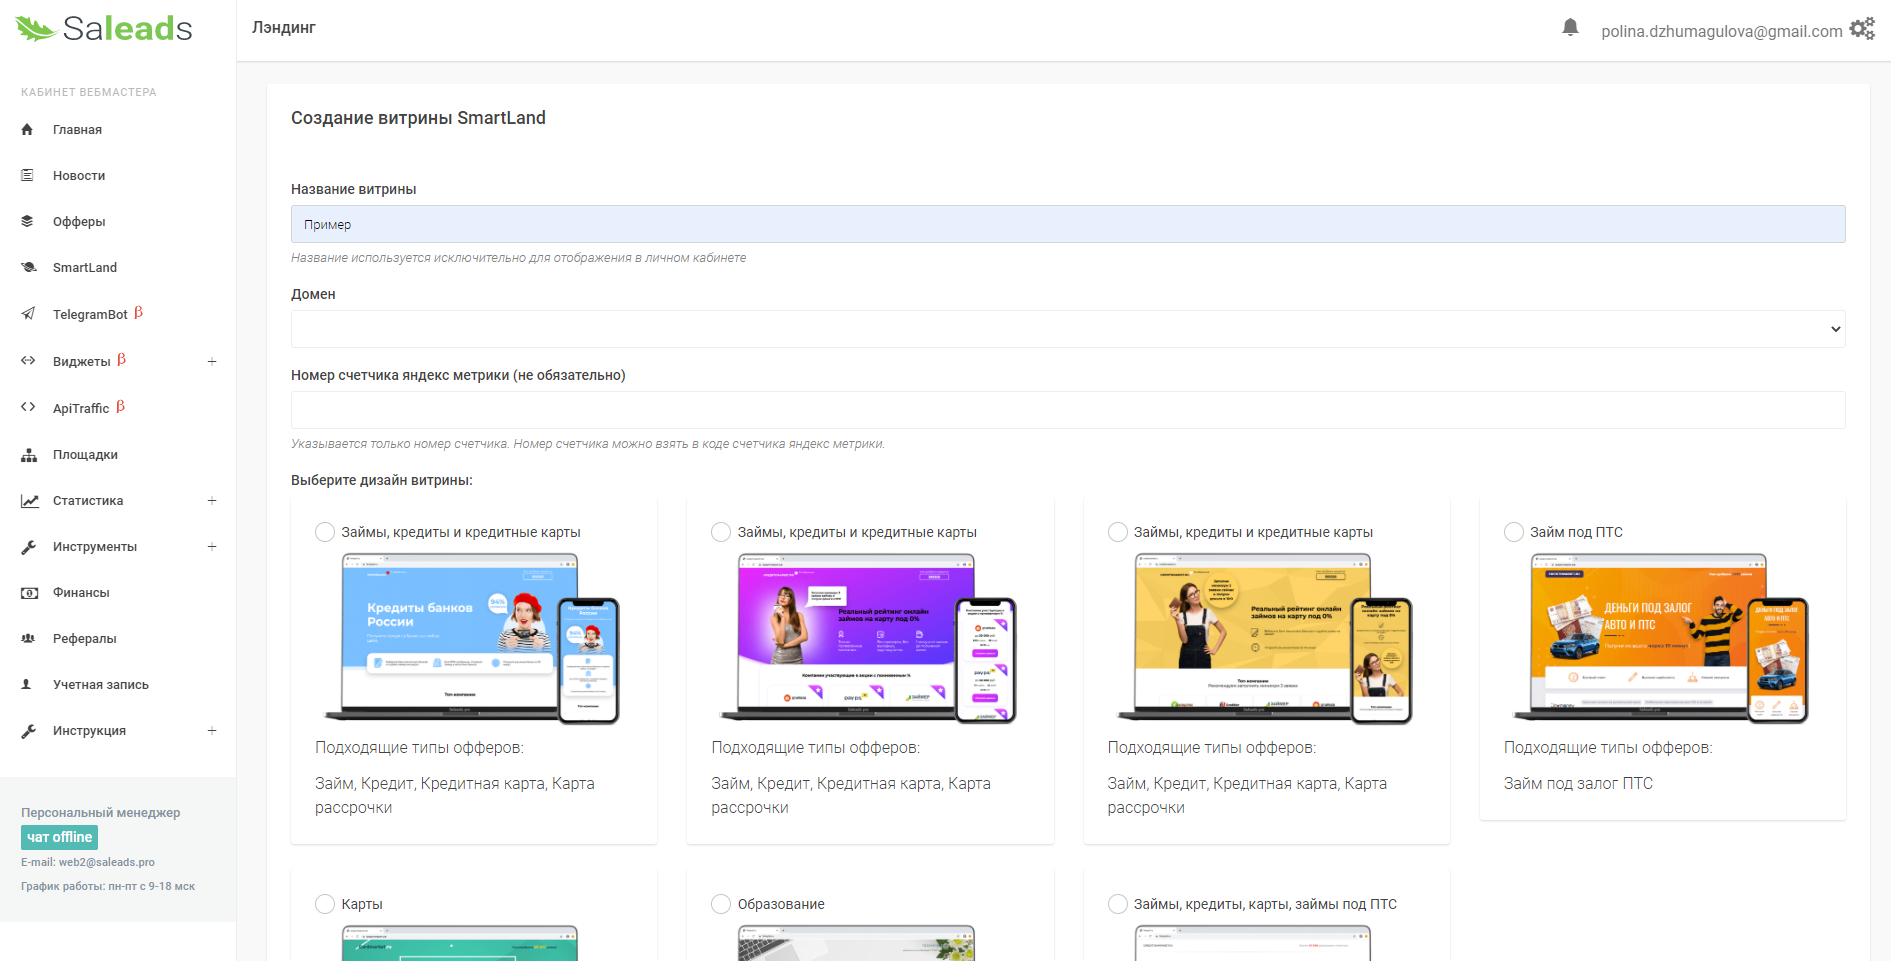Click the 'Создание витрины SmartLand' heading
Image resolution: width=1891 pixels, height=961 pixels.
[x=418, y=118]
